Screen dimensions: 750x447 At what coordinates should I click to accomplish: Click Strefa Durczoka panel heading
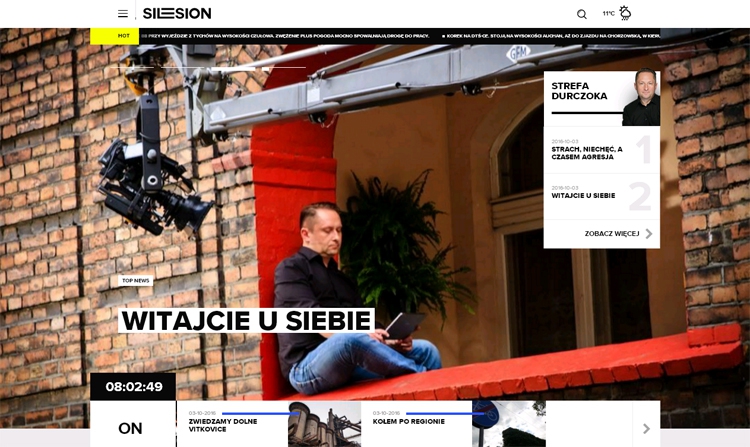572,91
